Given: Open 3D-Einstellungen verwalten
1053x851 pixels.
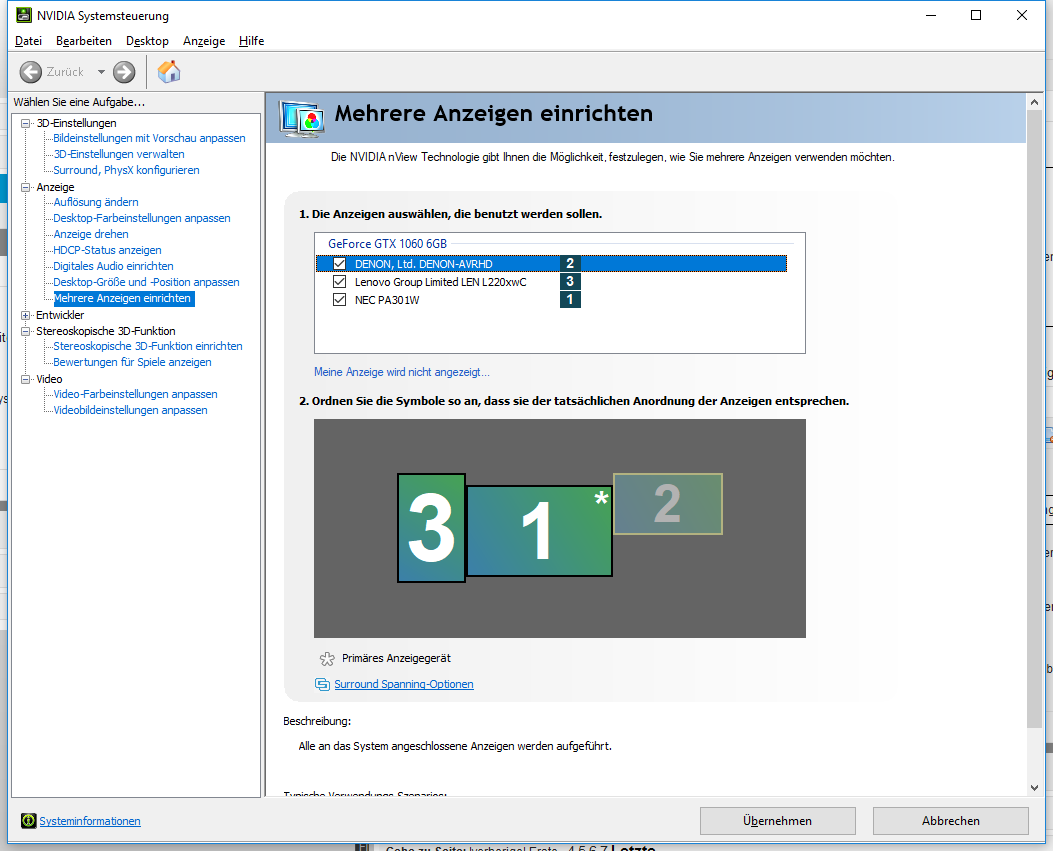Looking at the screenshot, I should (119, 154).
